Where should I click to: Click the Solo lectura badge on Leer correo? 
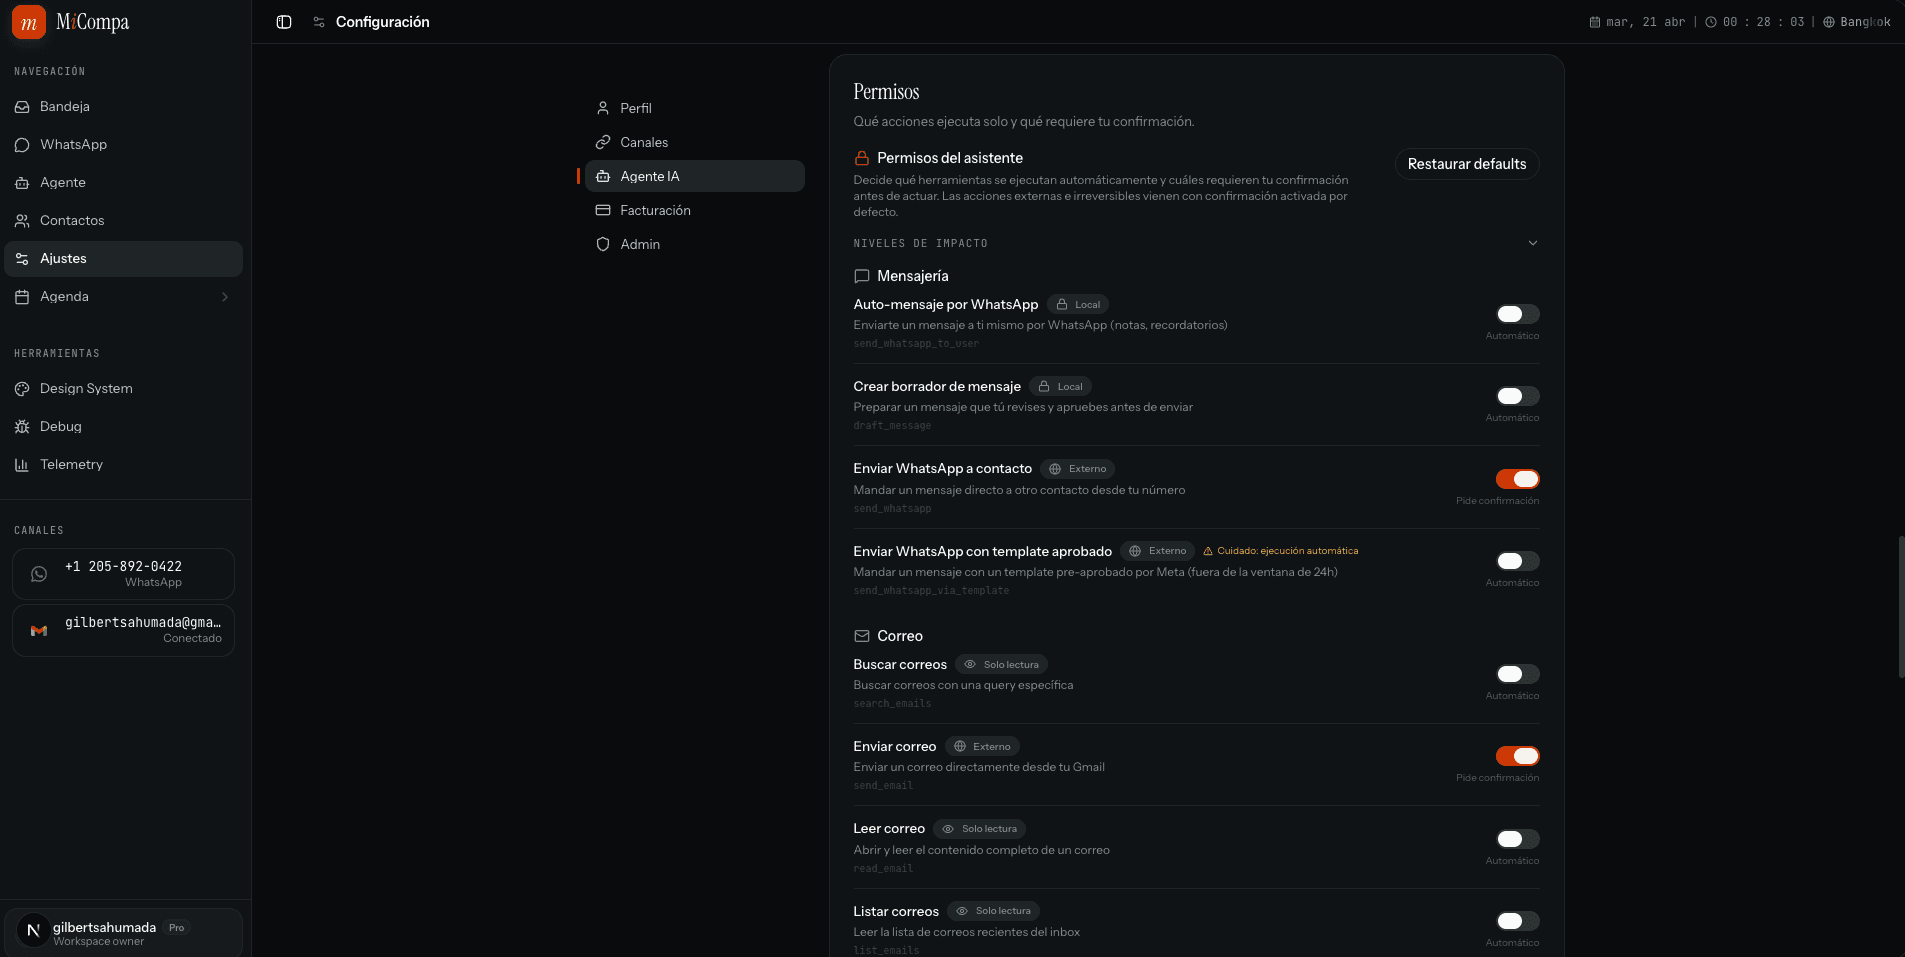point(979,829)
